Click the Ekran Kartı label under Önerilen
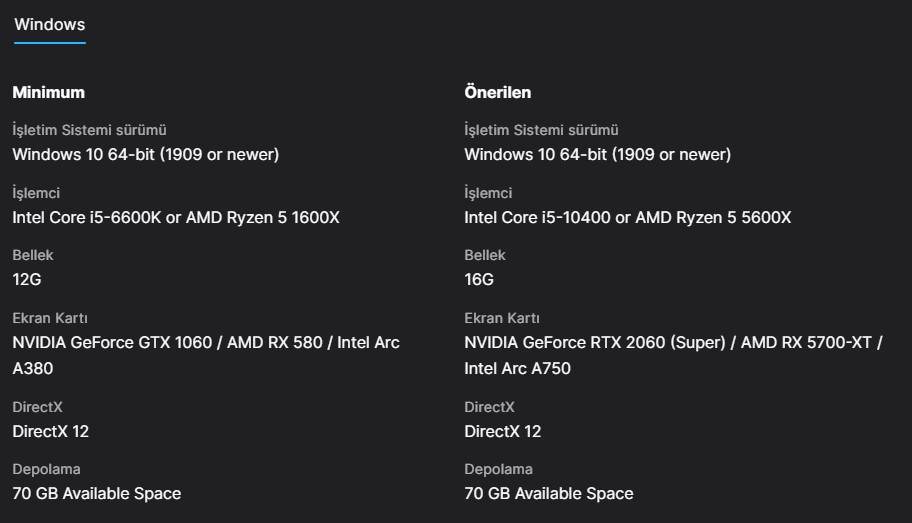The width and height of the screenshot is (912, 523). point(502,318)
